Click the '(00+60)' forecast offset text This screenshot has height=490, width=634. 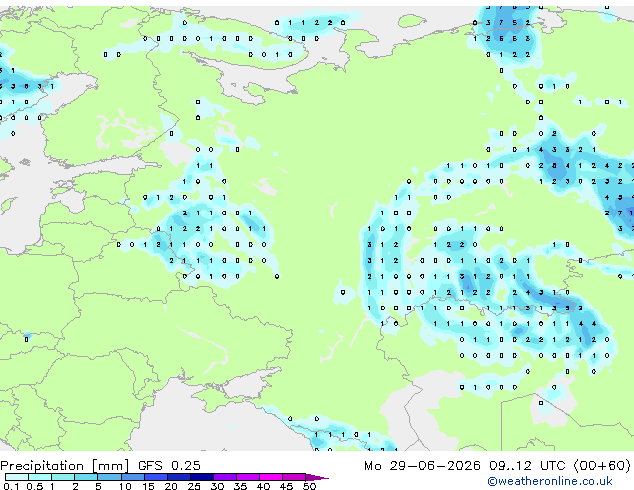(602, 466)
